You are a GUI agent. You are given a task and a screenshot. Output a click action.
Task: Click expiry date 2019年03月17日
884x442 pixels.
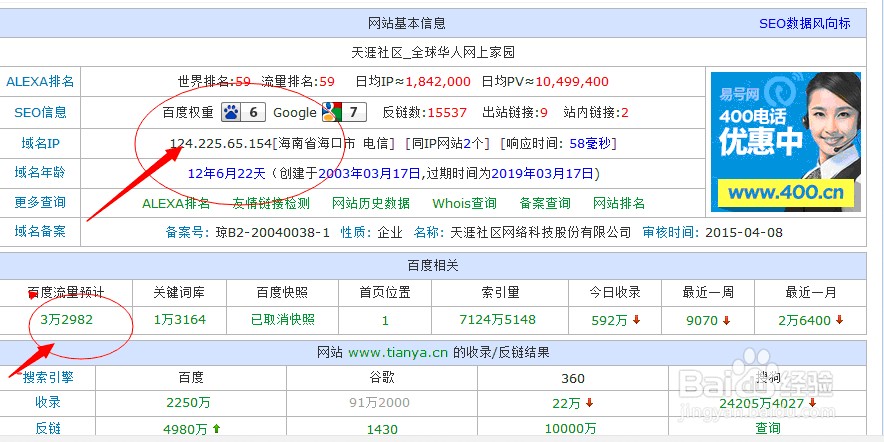tap(542, 173)
